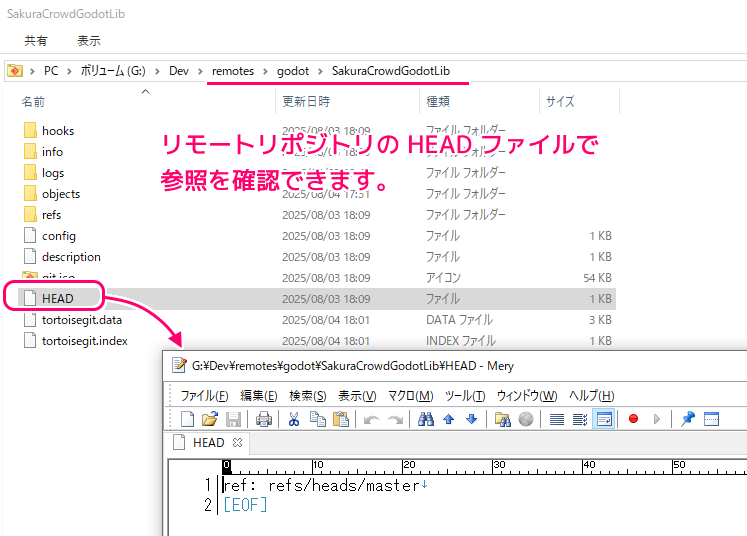
Task: Click the Find Next down-arrow icon
Action: (472, 419)
